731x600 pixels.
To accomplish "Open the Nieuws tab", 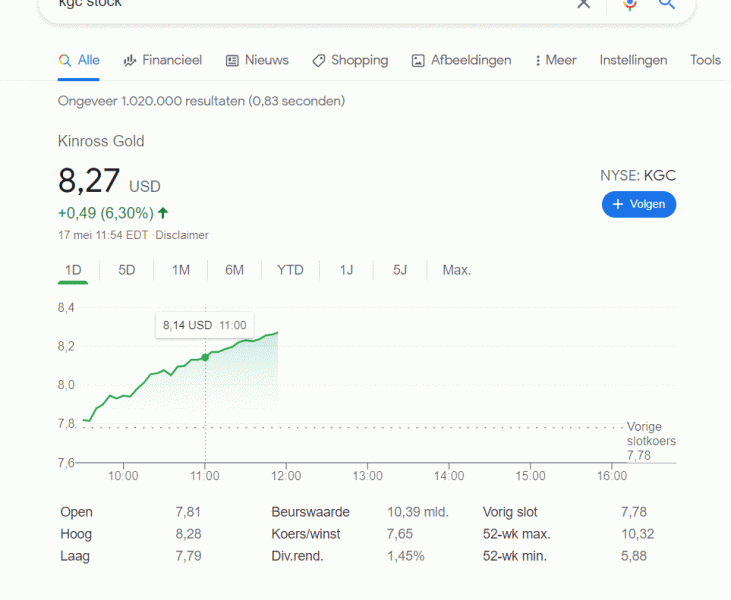I will [257, 60].
